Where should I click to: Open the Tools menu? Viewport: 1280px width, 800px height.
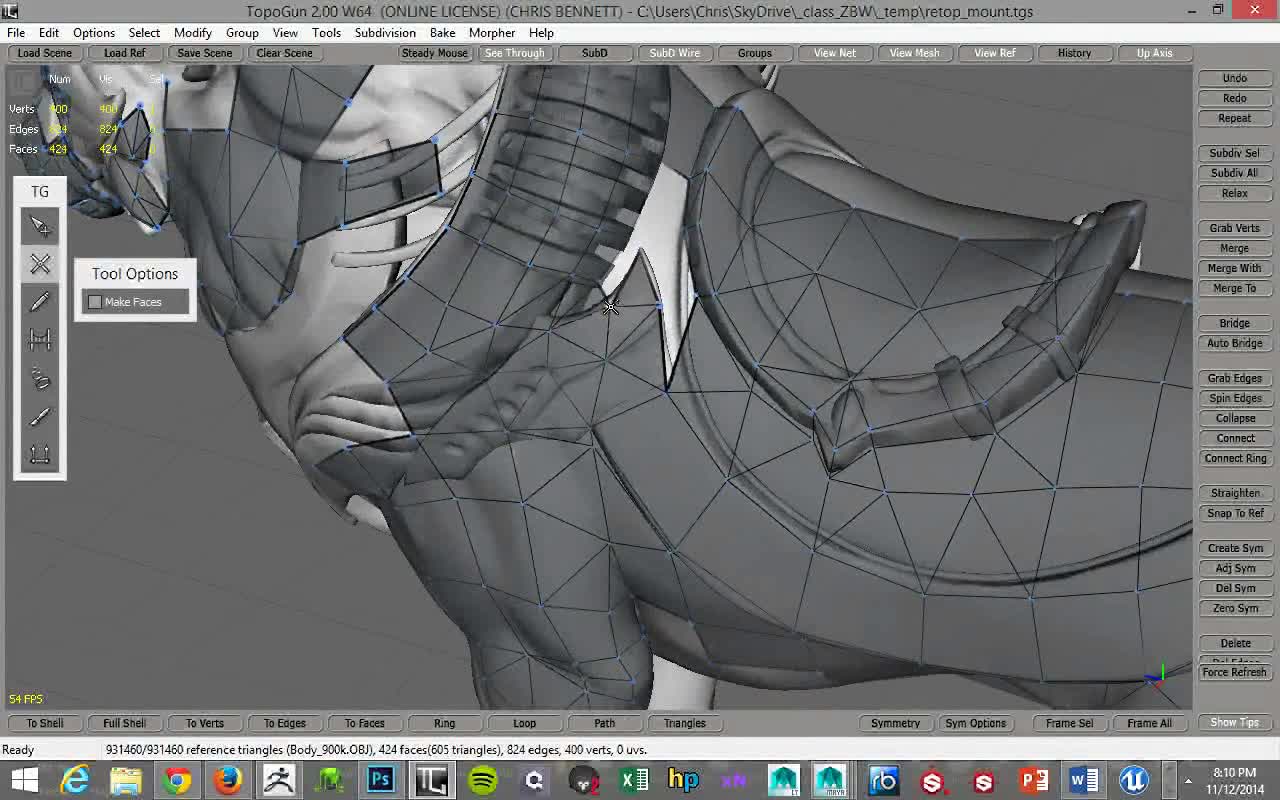point(326,32)
